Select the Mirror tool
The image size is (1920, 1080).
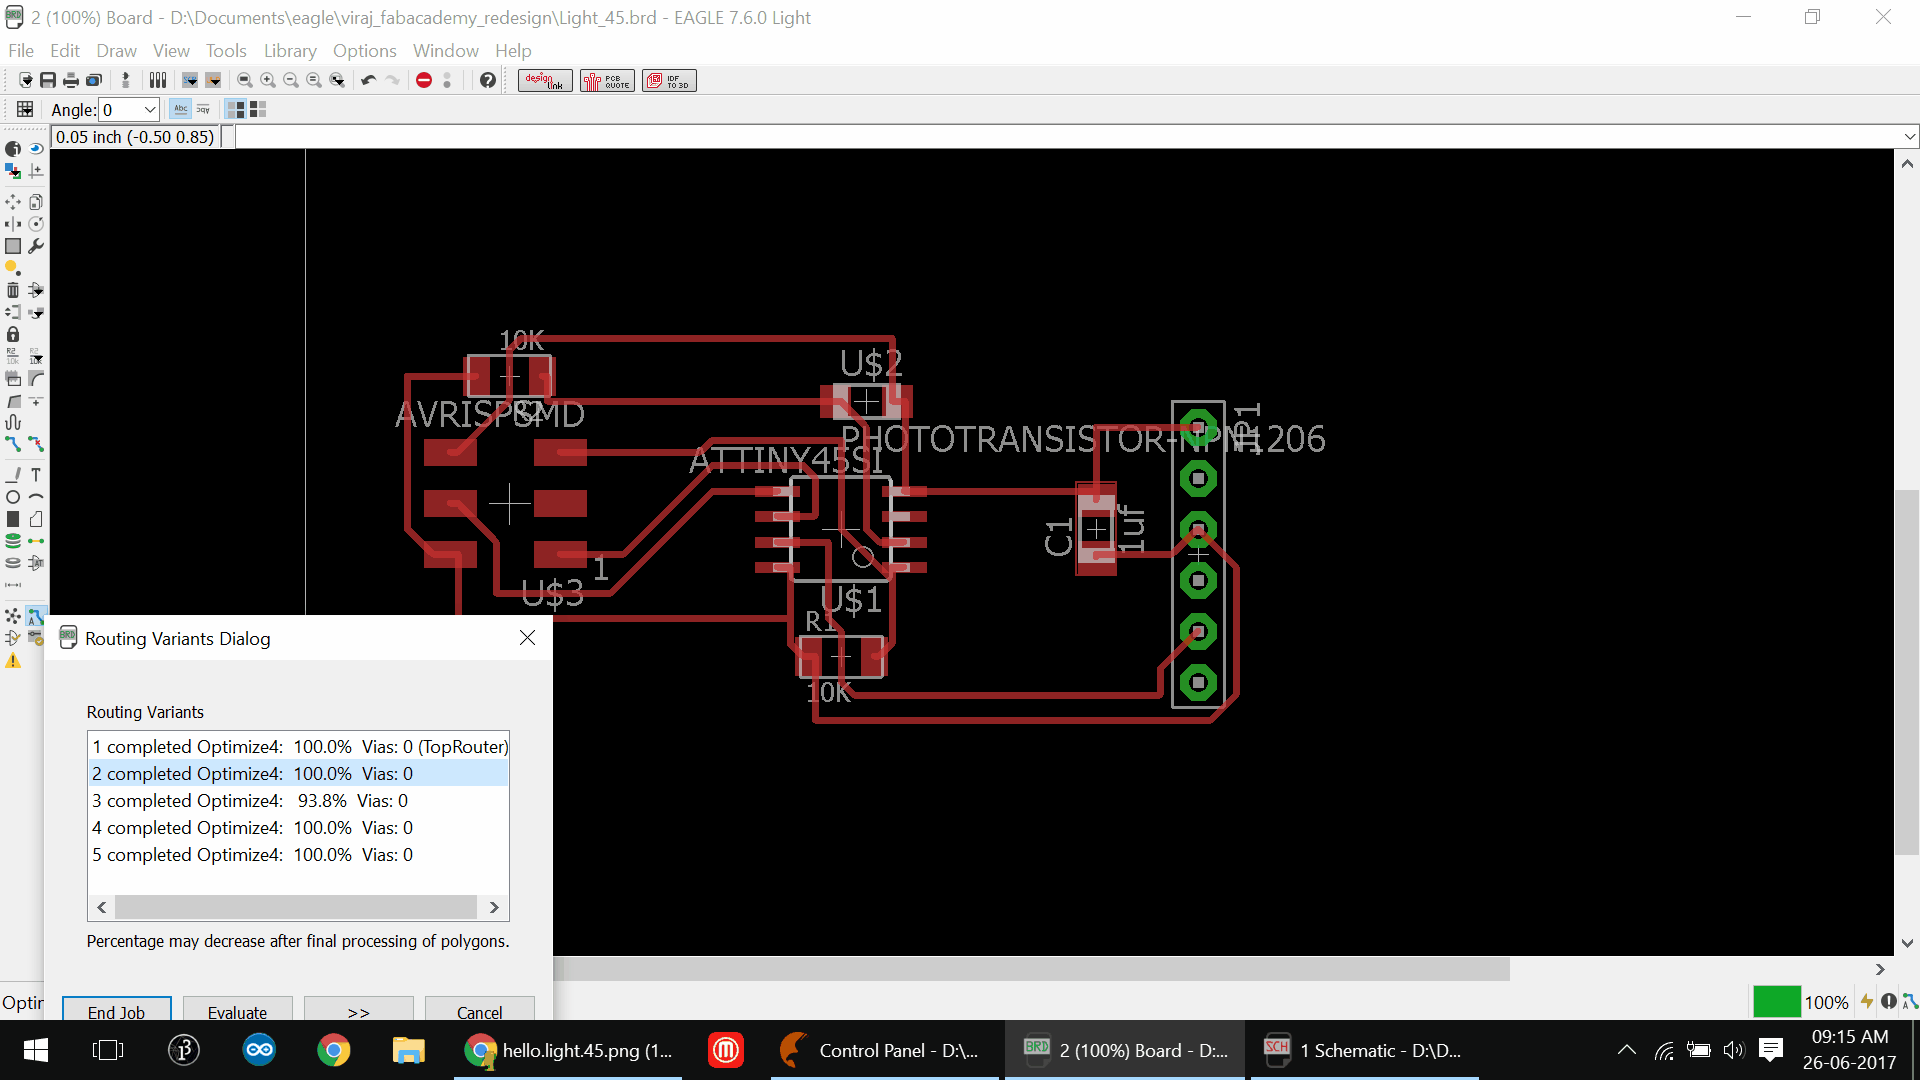(13, 224)
